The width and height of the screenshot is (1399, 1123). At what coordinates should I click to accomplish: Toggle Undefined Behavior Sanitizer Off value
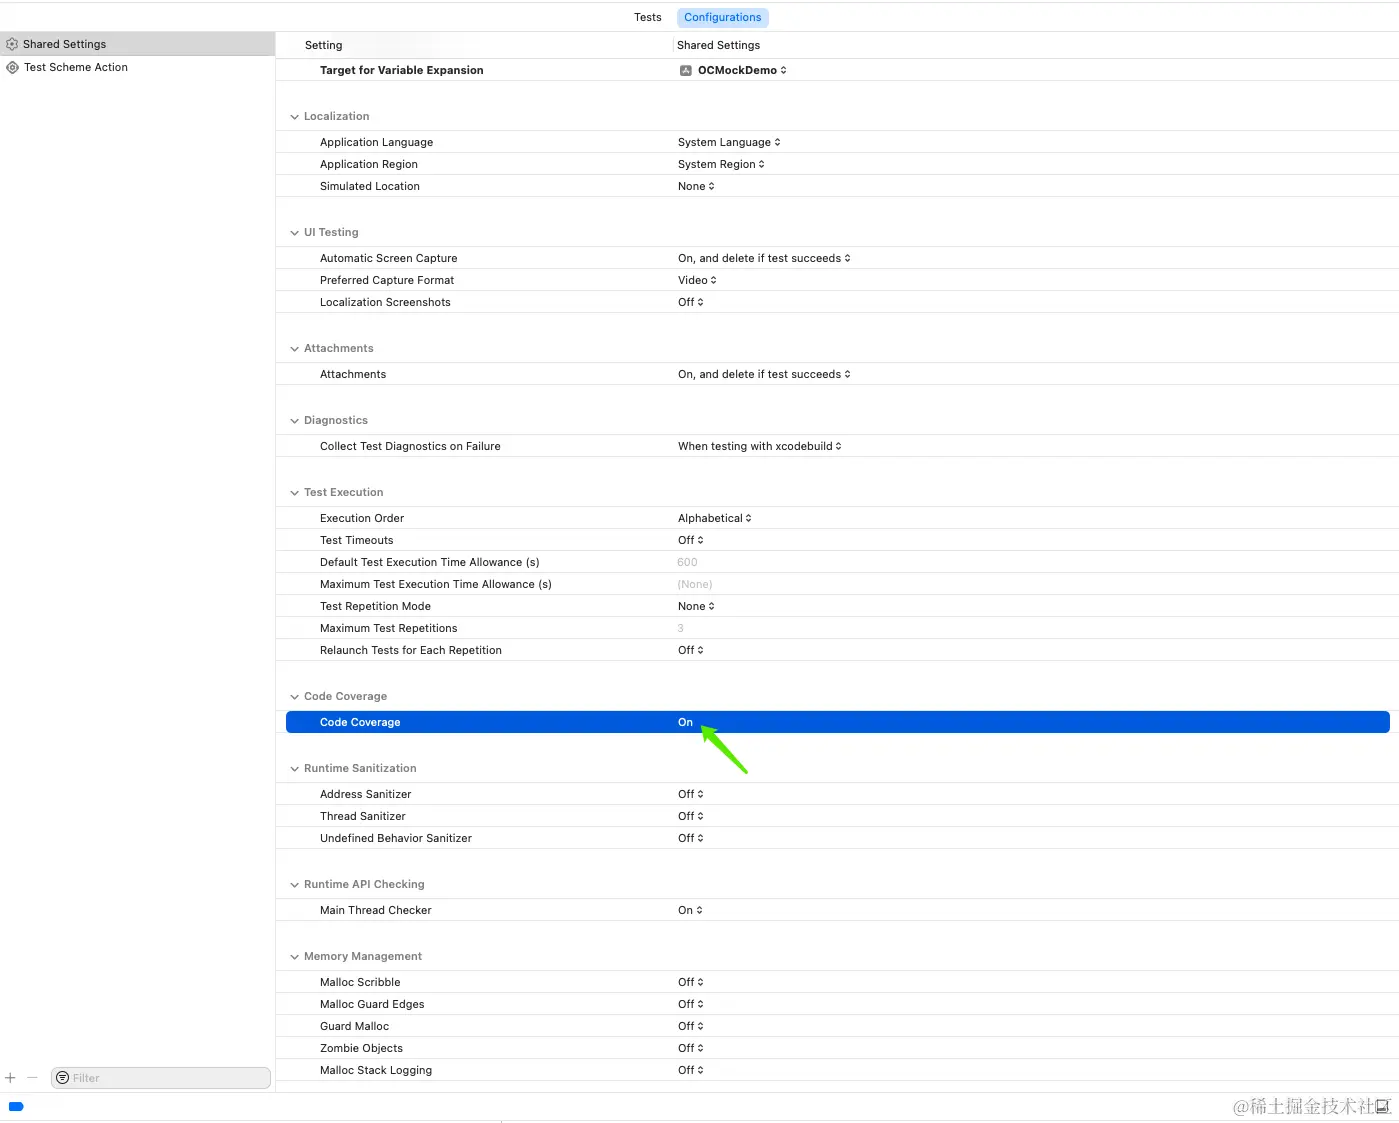coord(691,838)
